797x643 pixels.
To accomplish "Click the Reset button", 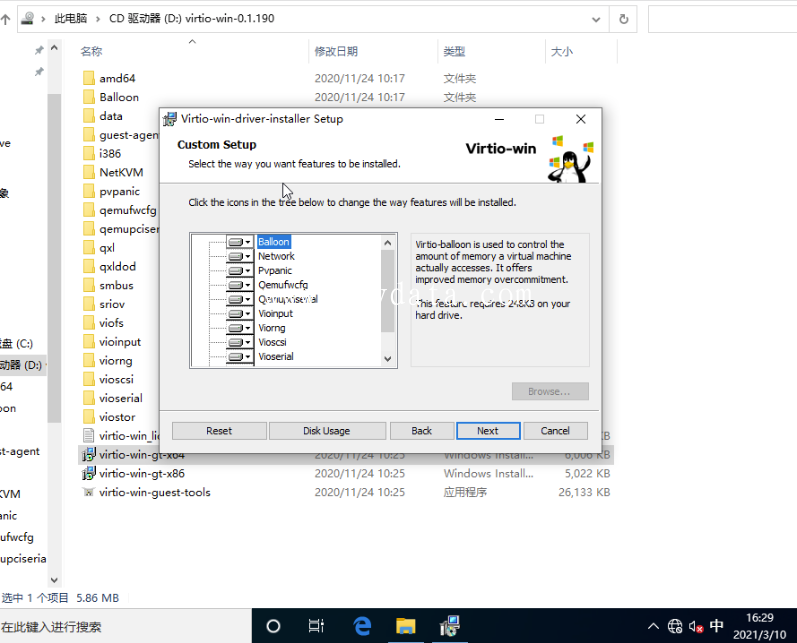I will pos(219,431).
